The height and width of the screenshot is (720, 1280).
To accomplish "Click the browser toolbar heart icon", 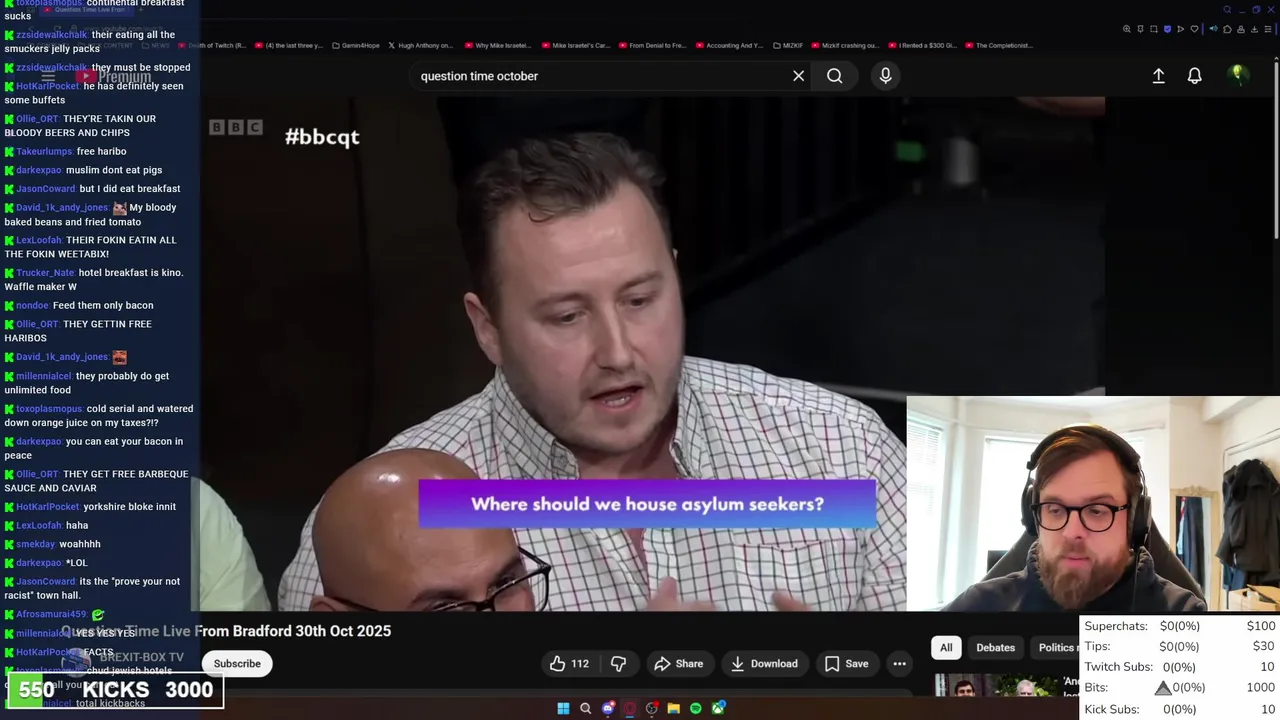I will pos(1194,29).
